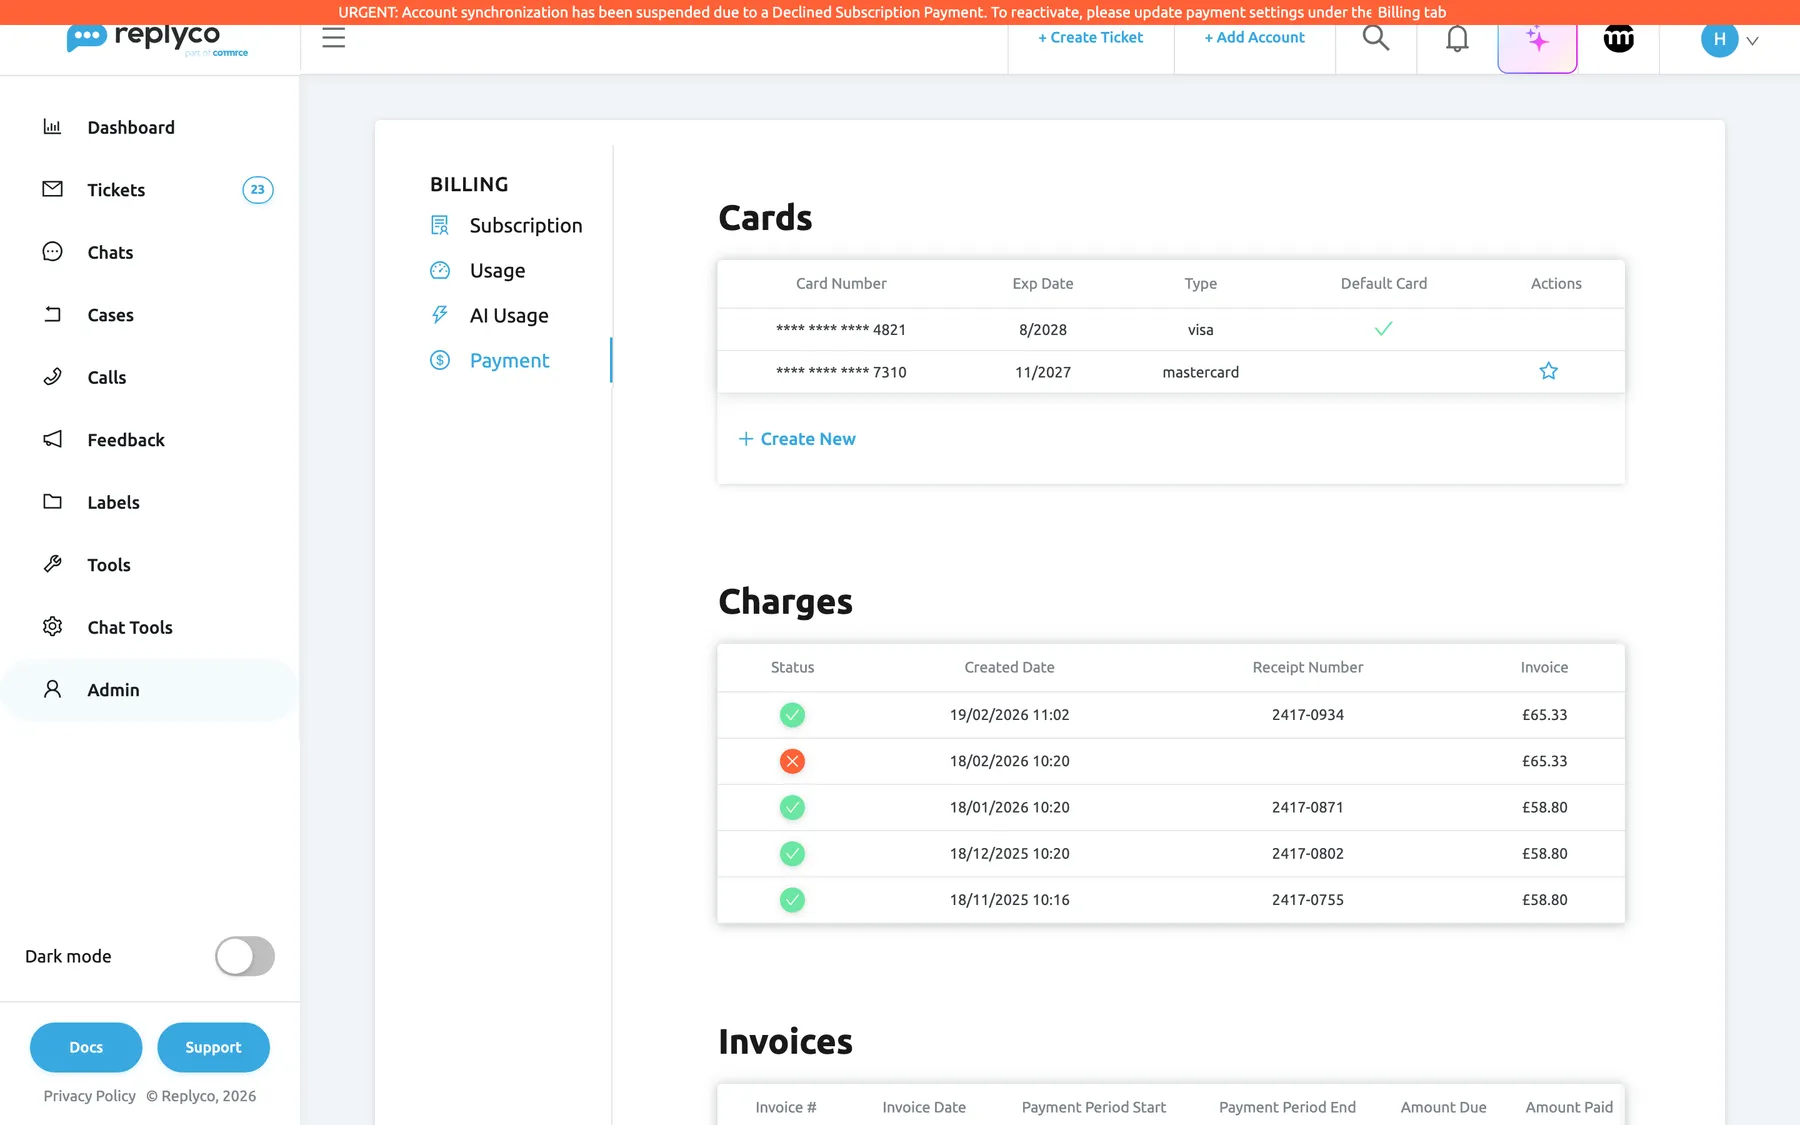Click + Create Ticket
The image size is (1800, 1125).
click(x=1091, y=38)
